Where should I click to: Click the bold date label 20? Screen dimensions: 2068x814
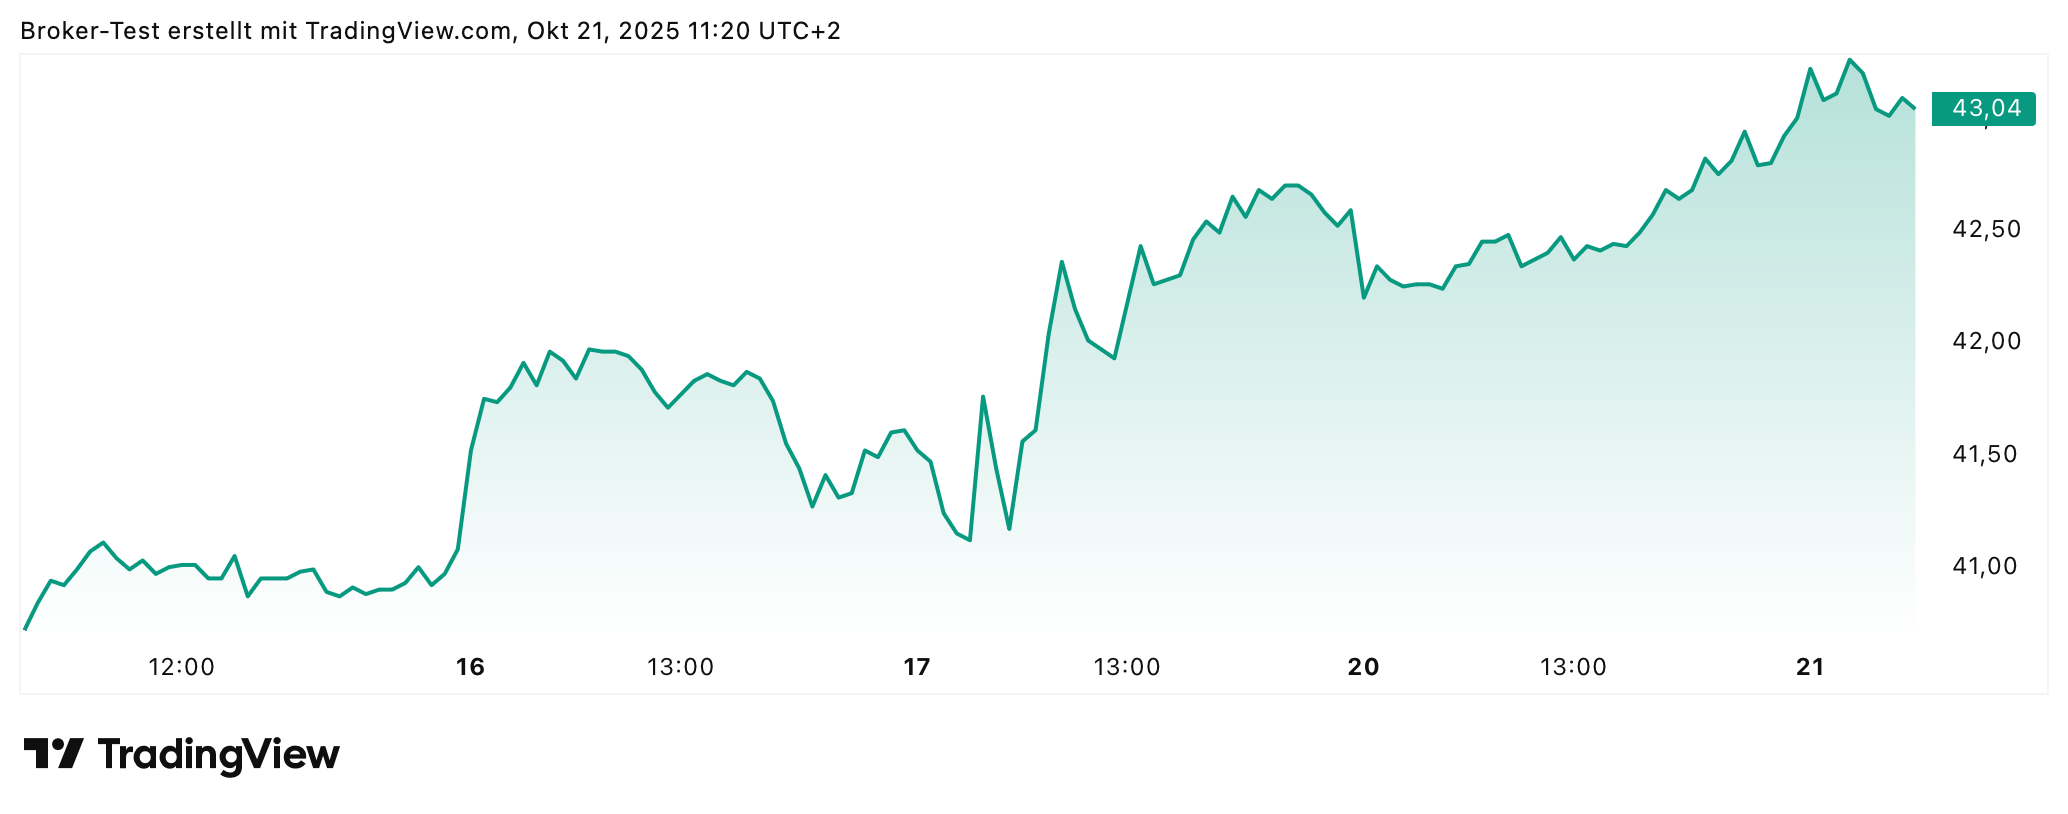pos(1363,667)
